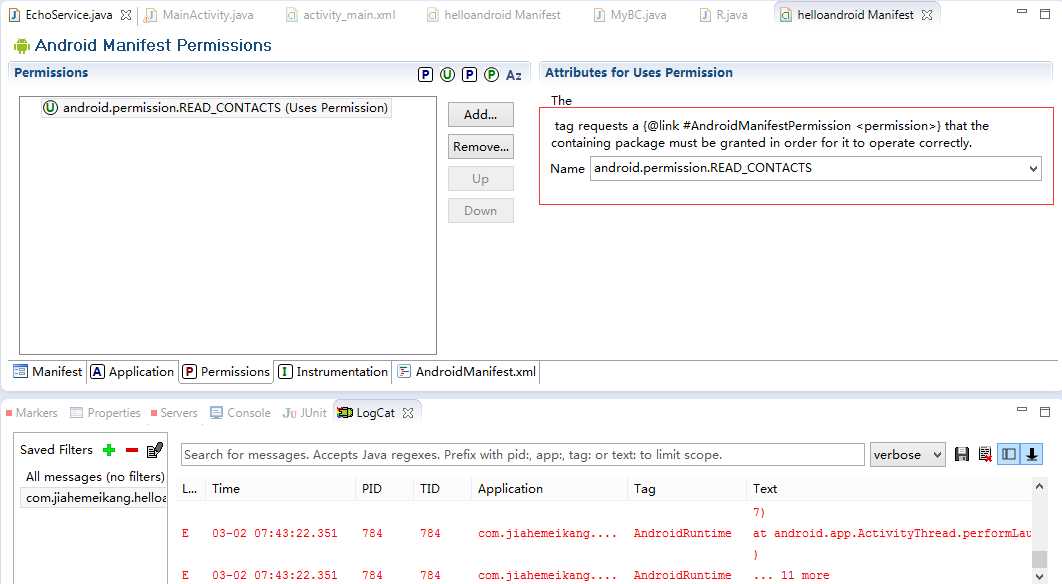Open the Application editor page tab
Image resolution: width=1062 pixels, height=584 pixels.
click(133, 372)
